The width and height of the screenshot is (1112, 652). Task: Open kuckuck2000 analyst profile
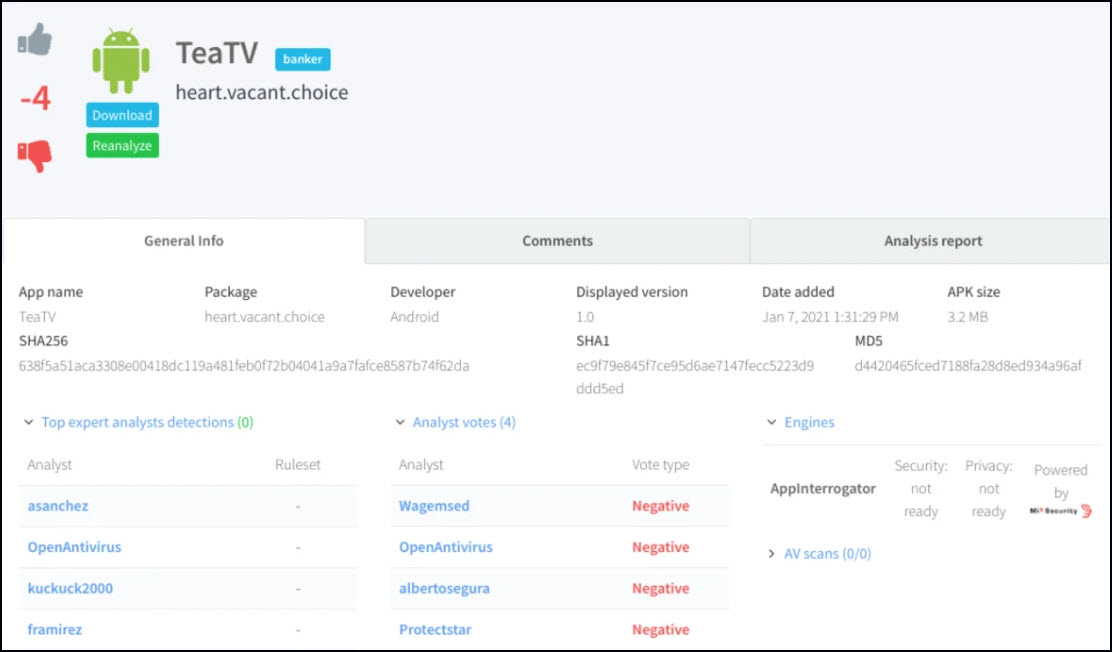(x=70, y=588)
